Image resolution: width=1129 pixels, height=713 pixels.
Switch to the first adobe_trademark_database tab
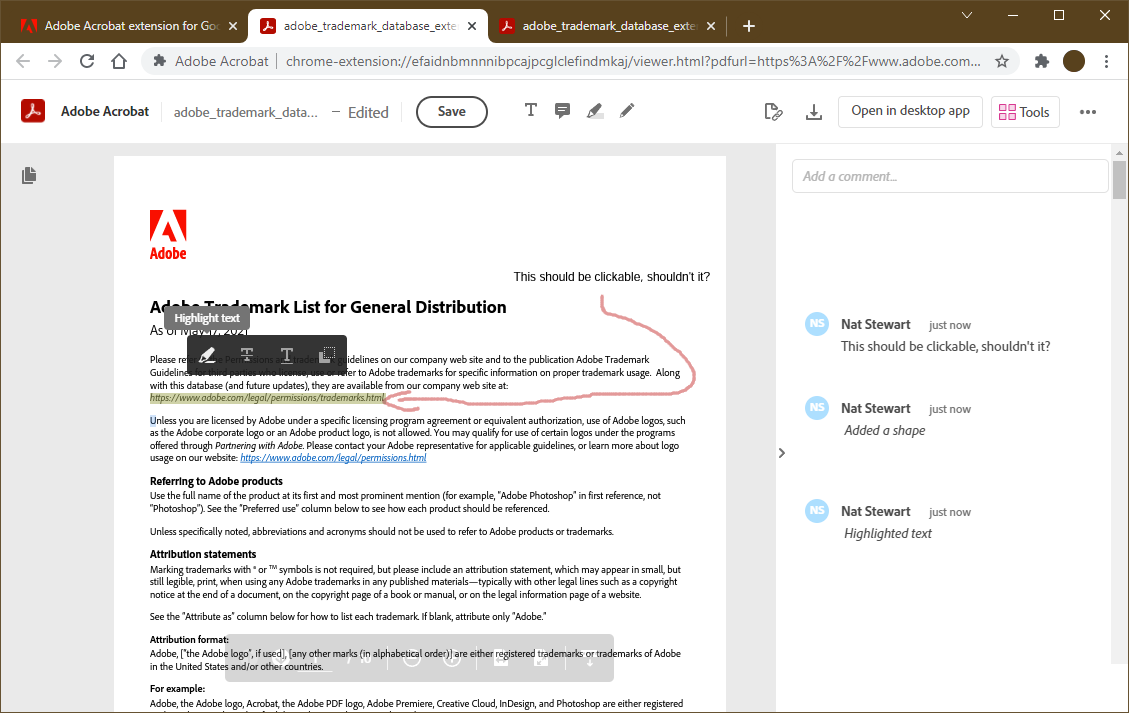360,24
